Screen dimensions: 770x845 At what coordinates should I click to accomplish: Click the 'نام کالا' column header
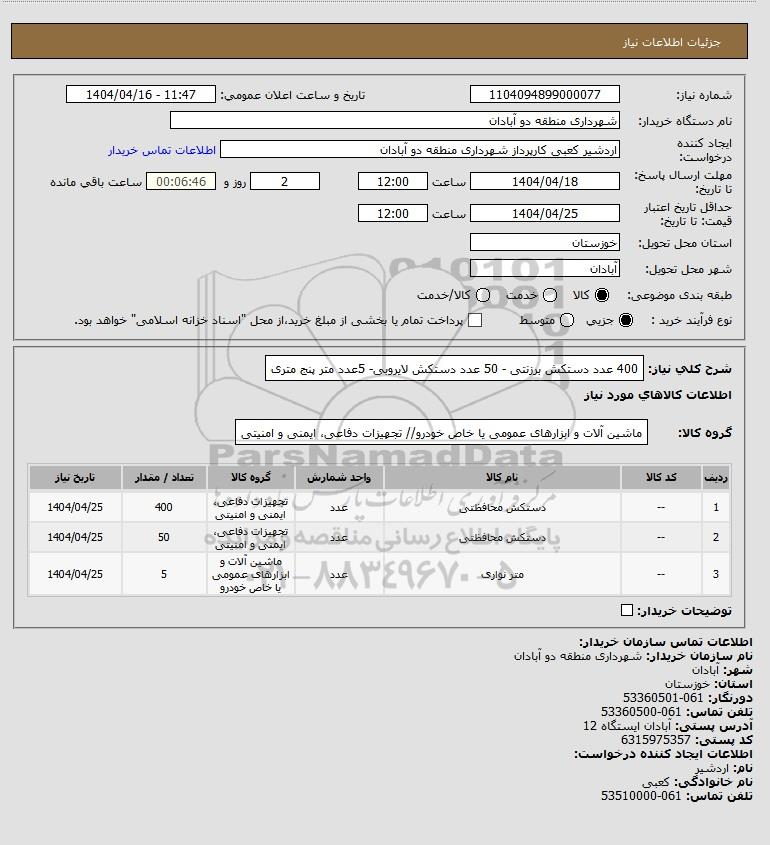click(x=502, y=477)
